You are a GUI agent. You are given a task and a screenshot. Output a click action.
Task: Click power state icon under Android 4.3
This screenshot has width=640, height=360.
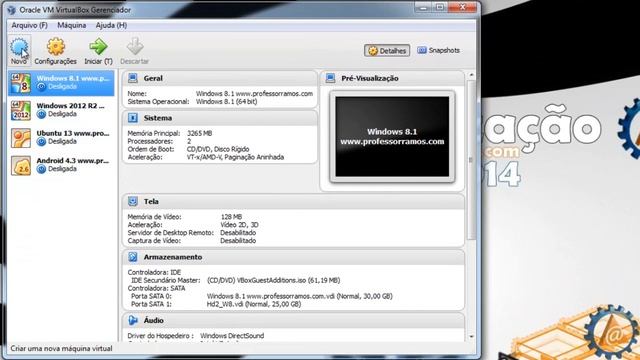tap(41, 169)
